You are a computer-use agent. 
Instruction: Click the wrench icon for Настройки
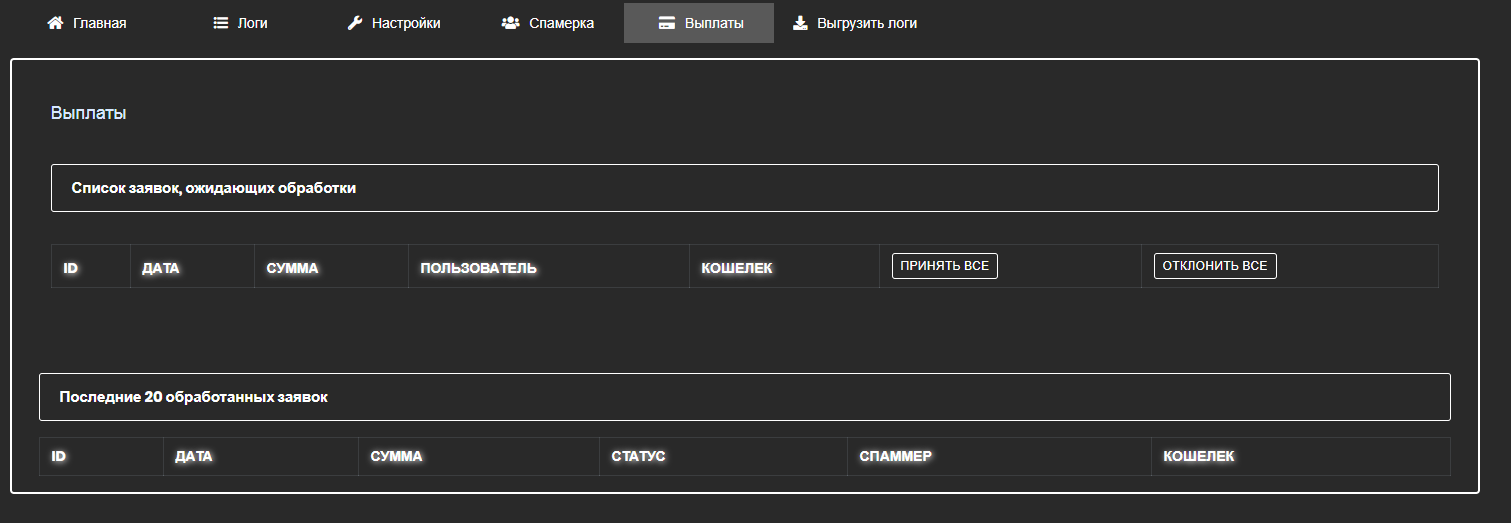(x=355, y=23)
